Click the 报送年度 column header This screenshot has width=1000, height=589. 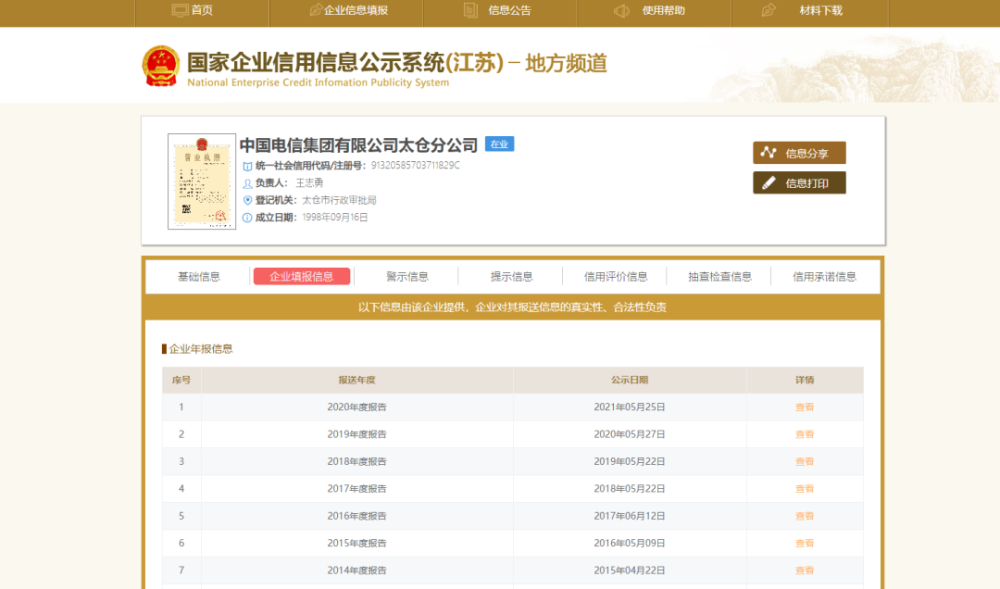pos(357,380)
